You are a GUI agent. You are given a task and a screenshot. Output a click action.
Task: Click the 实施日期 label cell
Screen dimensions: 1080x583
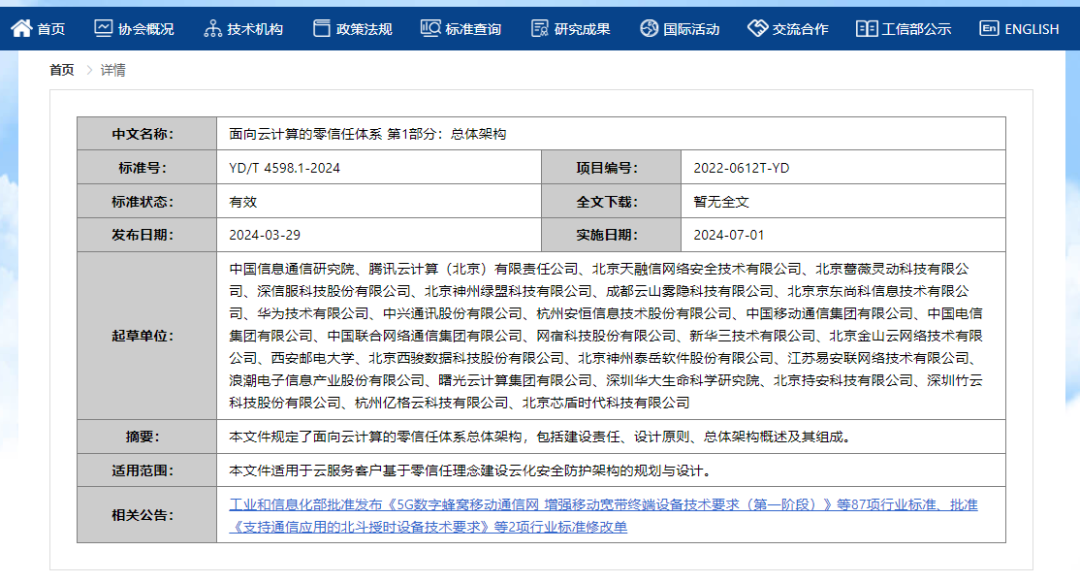(x=611, y=235)
